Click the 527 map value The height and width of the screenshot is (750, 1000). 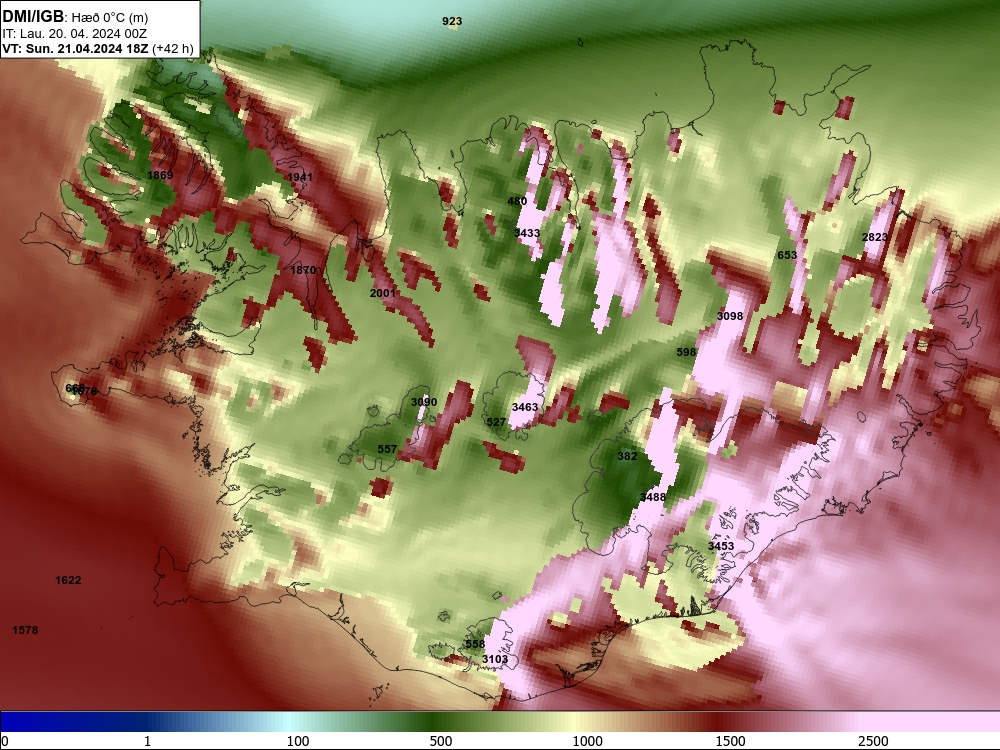coord(496,422)
